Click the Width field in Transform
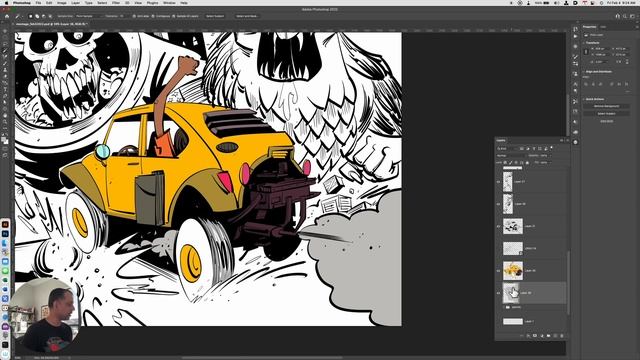The height and width of the screenshot is (360, 640). (x=600, y=49)
